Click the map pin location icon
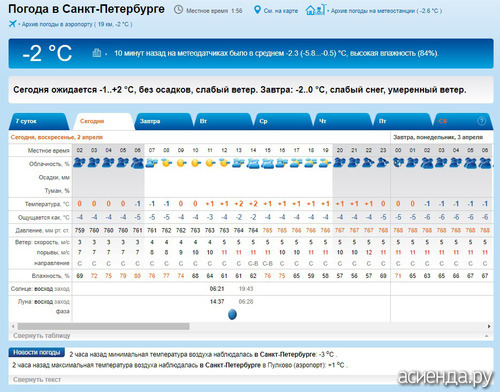The height and width of the screenshot is (392, 500). click(x=257, y=10)
